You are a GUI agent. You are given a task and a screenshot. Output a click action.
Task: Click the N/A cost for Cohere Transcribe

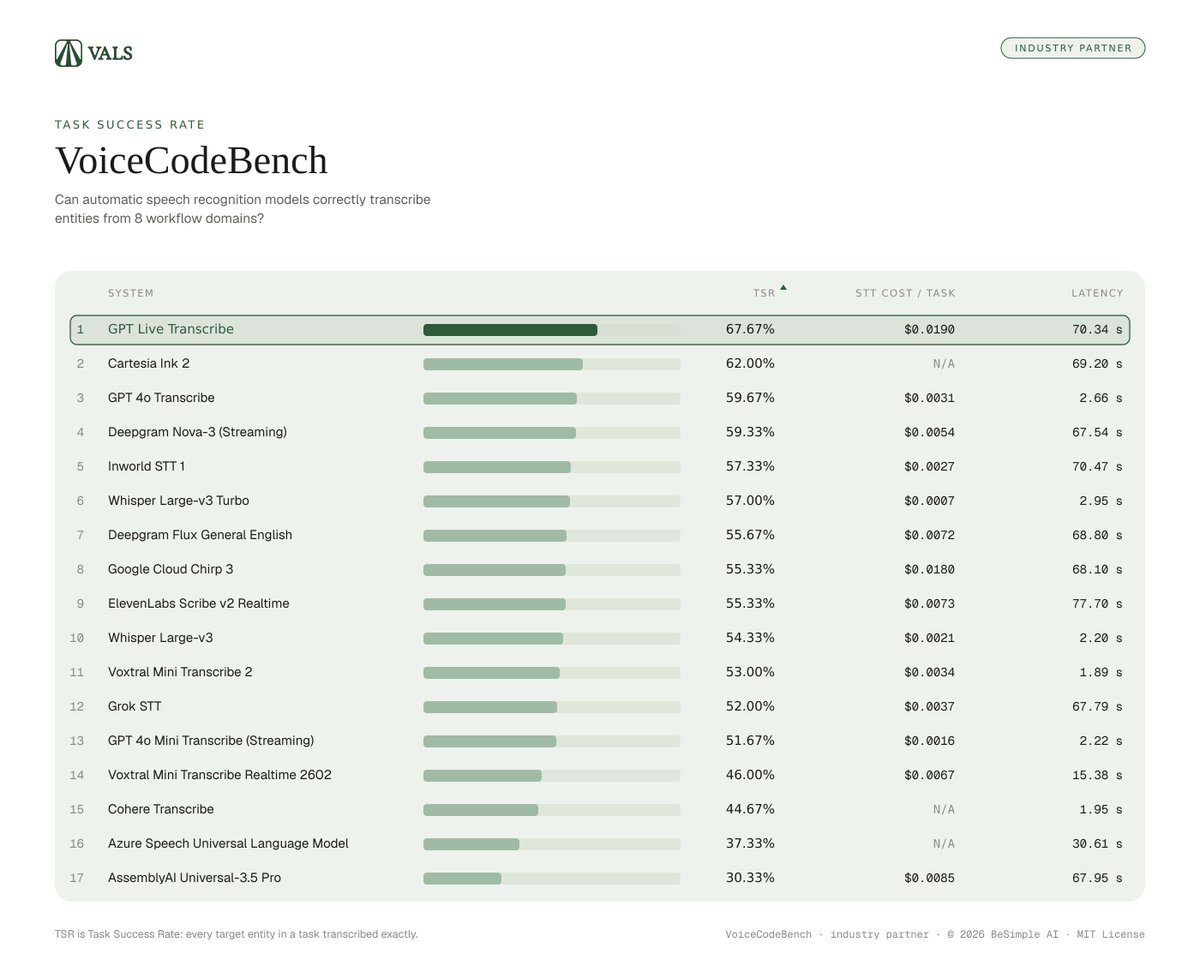click(x=944, y=809)
